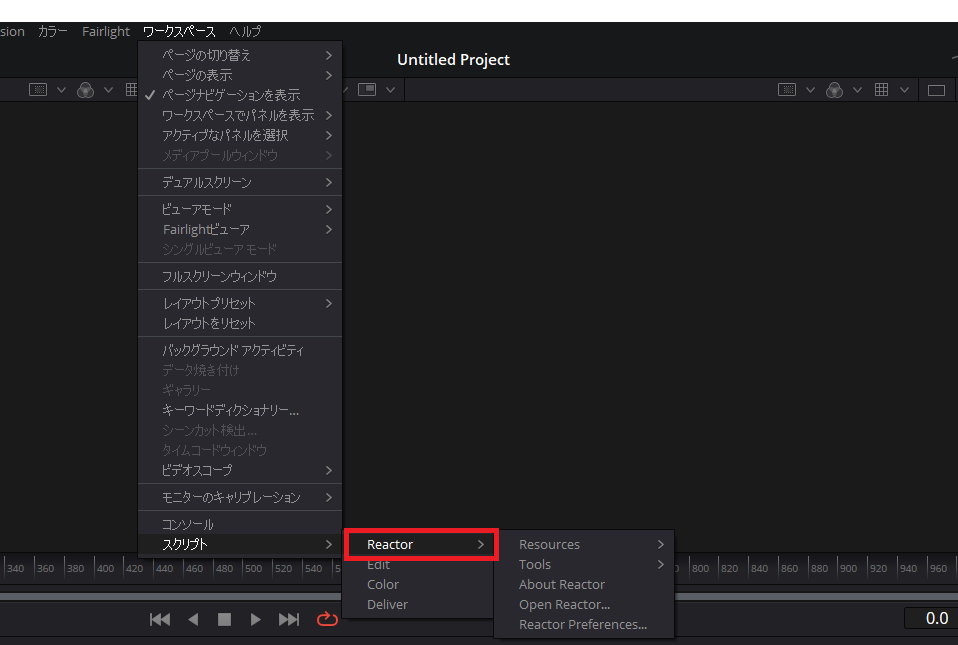Jump to last frame button
The image size is (958, 645).
pos(289,619)
